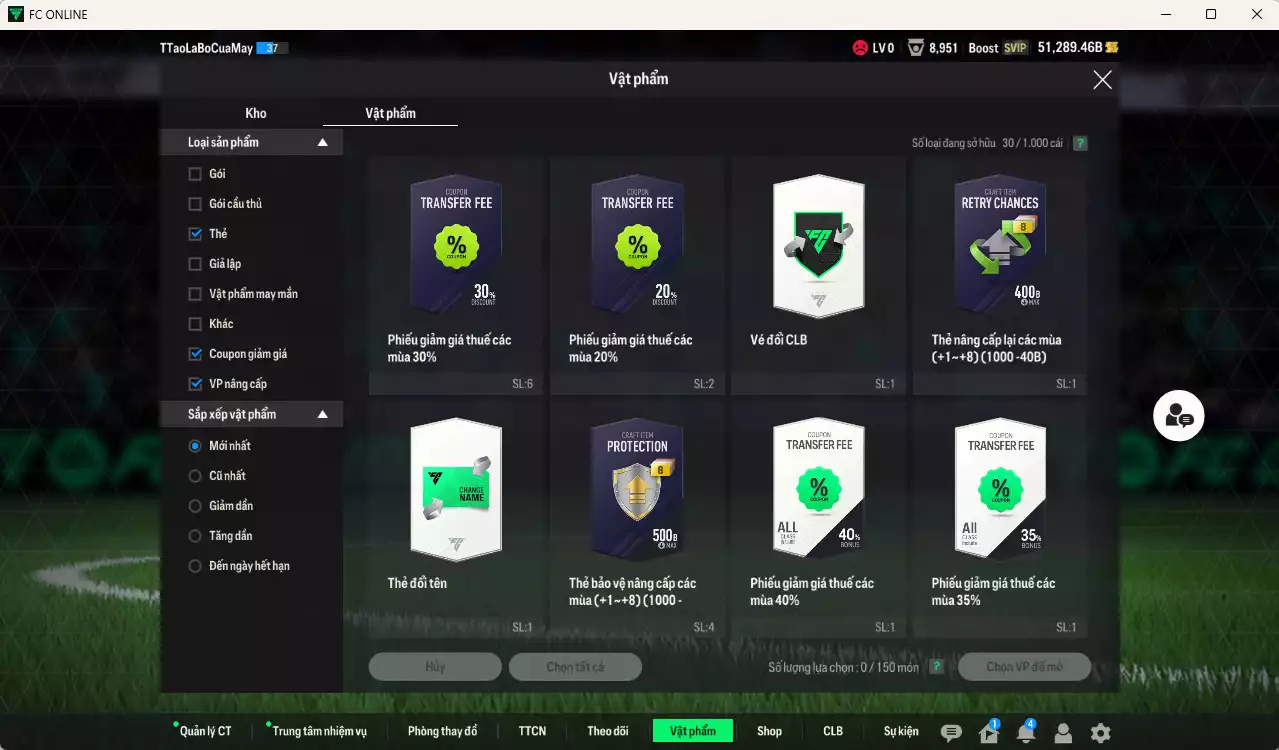Click the home icon with notification badge

coord(988,733)
